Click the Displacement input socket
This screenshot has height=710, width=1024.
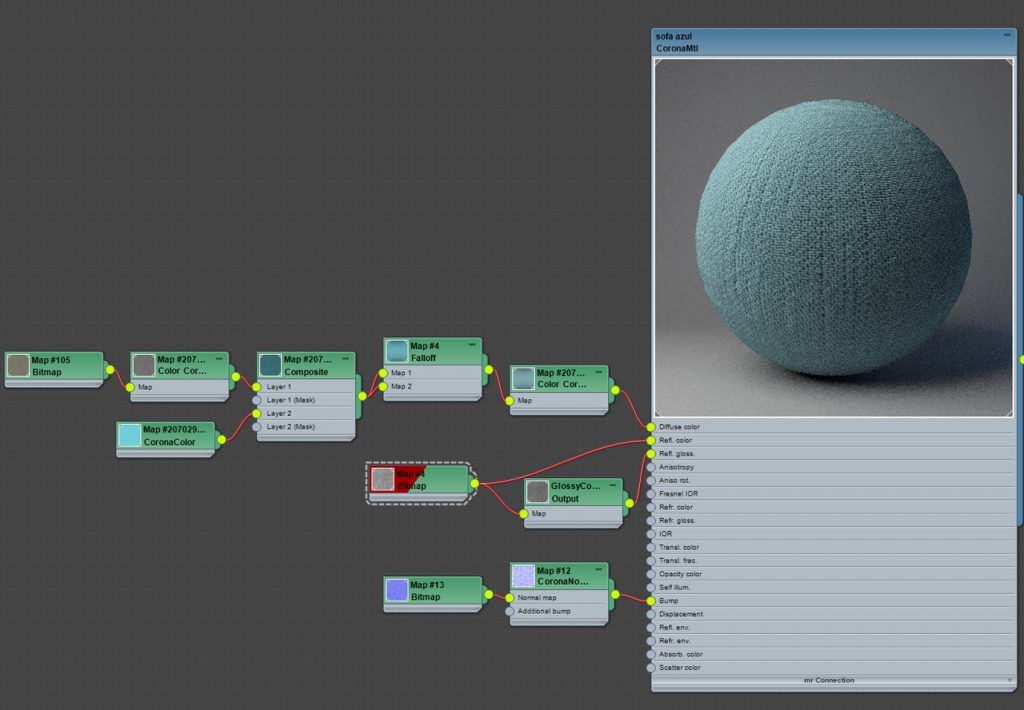point(650,615)
